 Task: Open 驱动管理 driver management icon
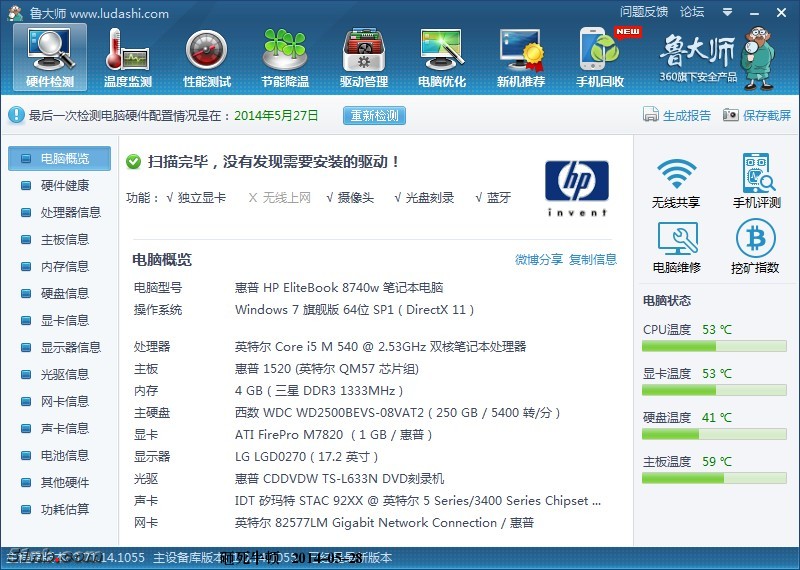(x=363, y=50)
